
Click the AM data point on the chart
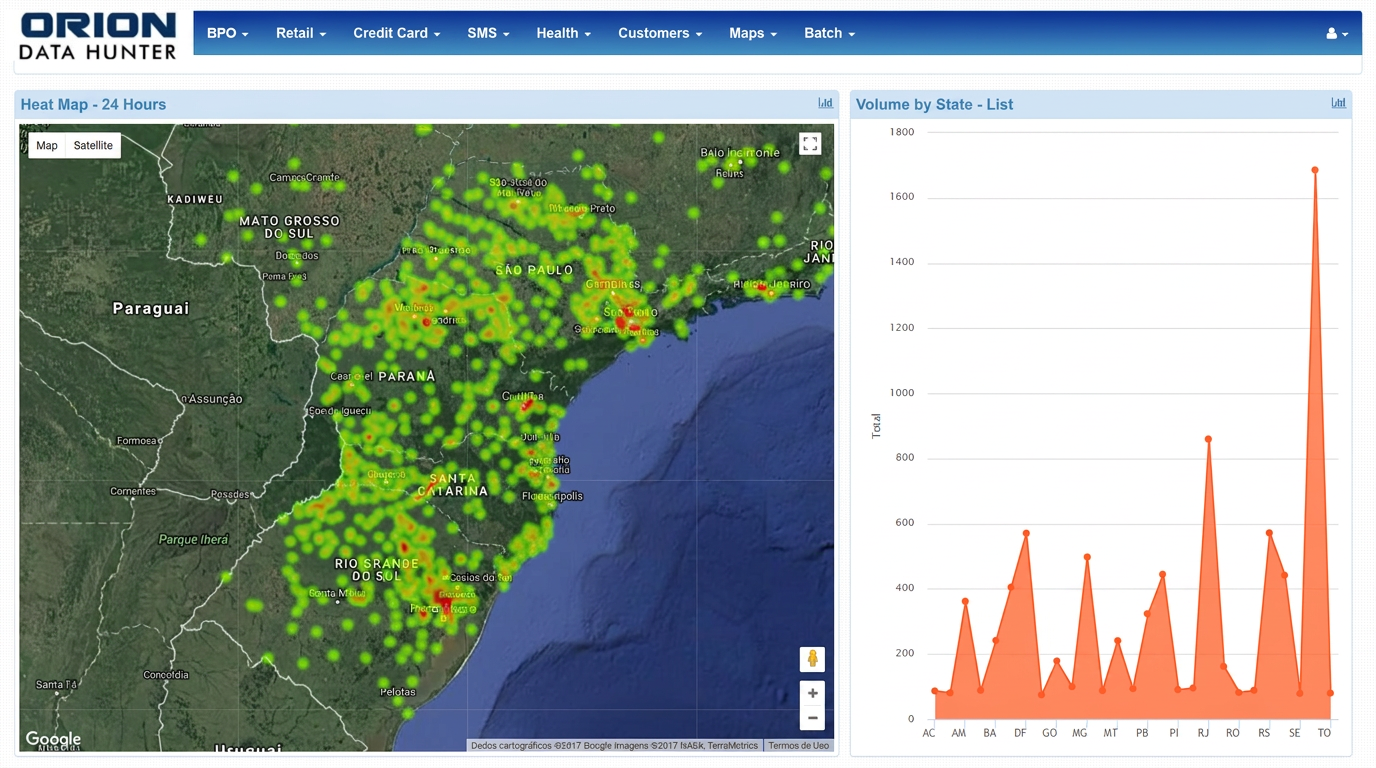[x=965, y=601]
